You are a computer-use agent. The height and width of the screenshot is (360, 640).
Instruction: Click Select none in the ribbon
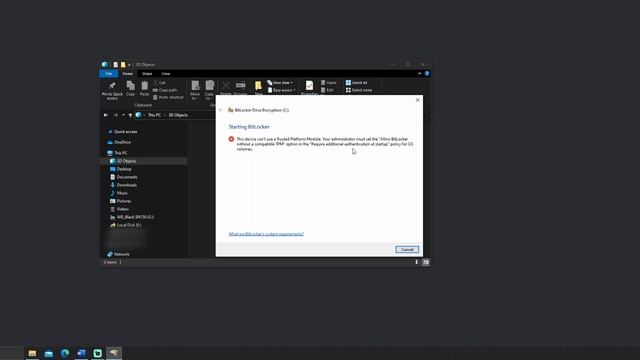click(359, 90)
